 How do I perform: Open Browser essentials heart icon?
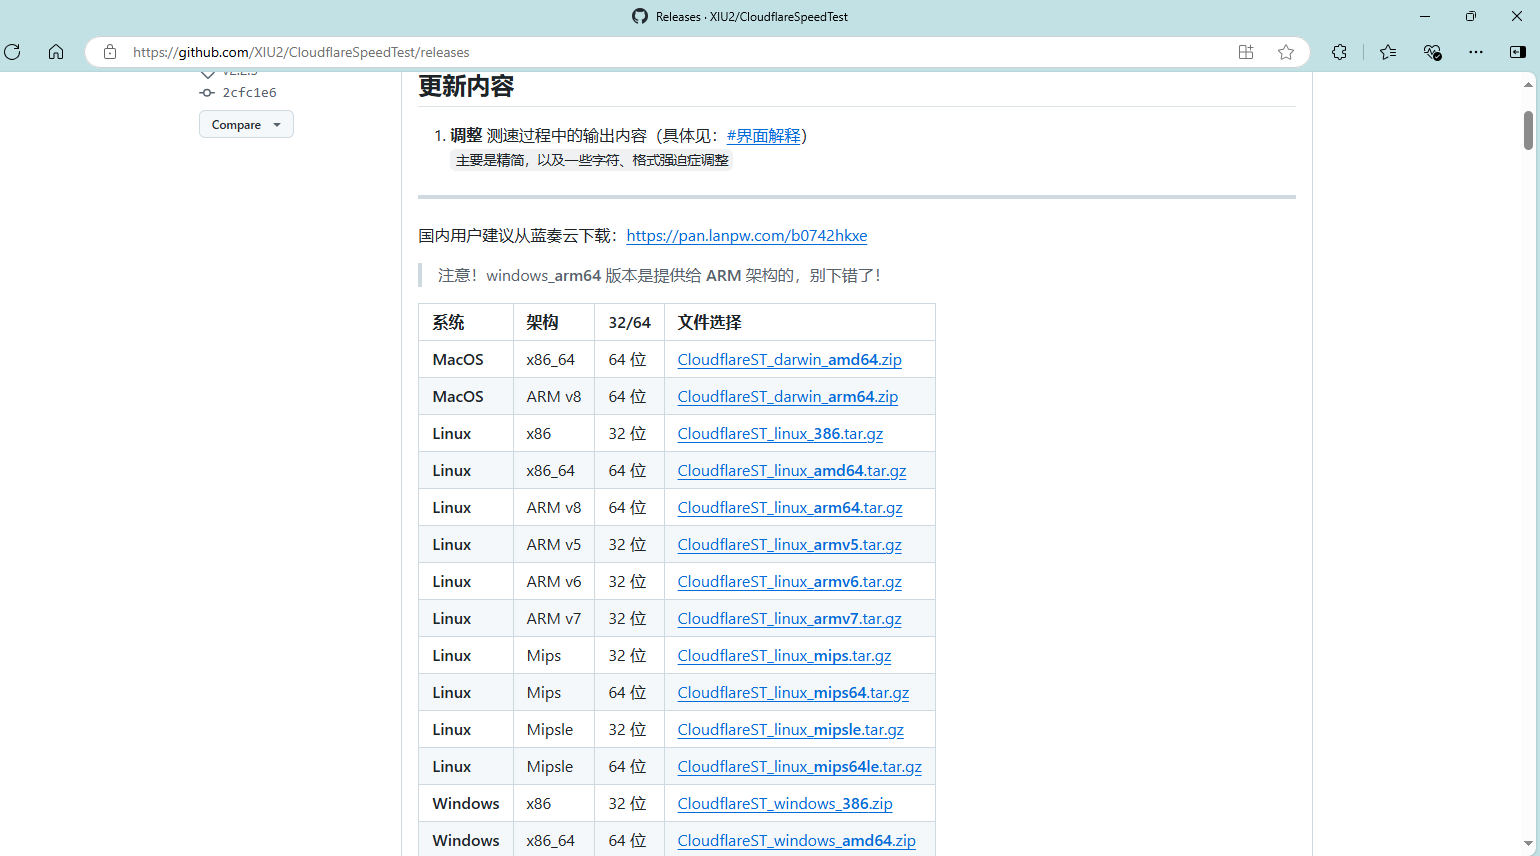(x=1432, y=52)
